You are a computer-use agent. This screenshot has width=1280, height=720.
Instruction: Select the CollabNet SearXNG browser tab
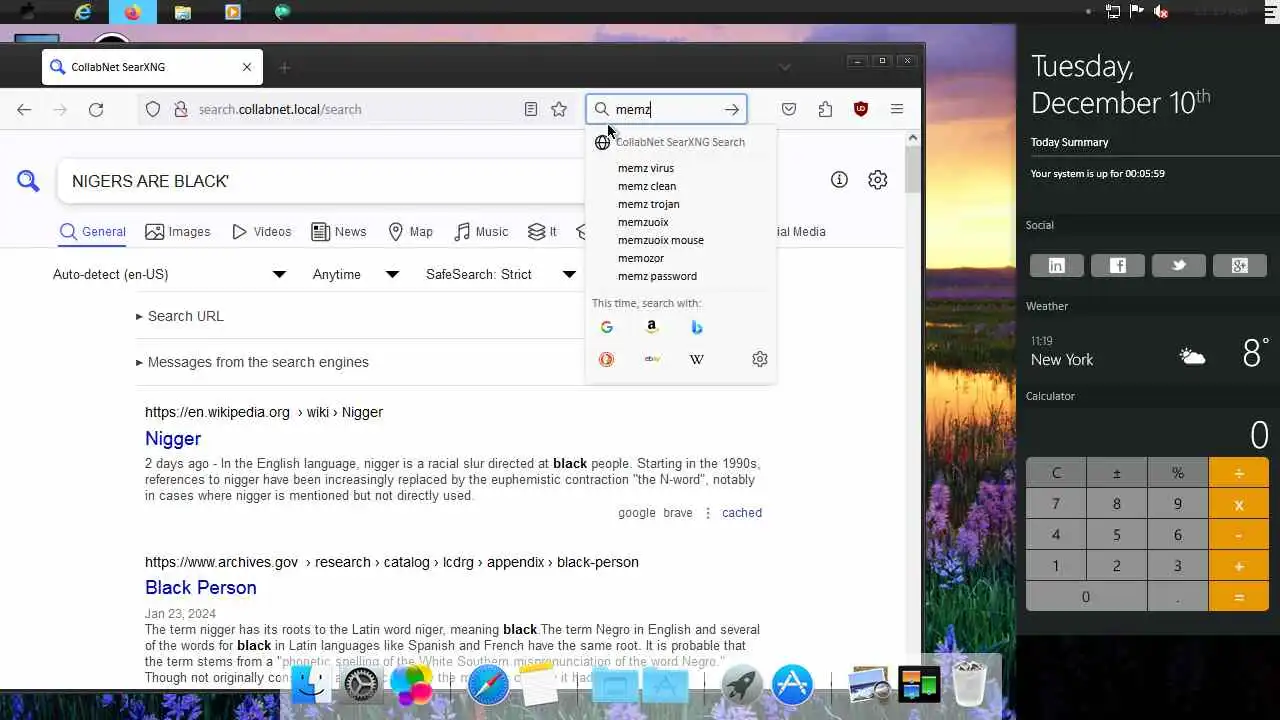152,67
